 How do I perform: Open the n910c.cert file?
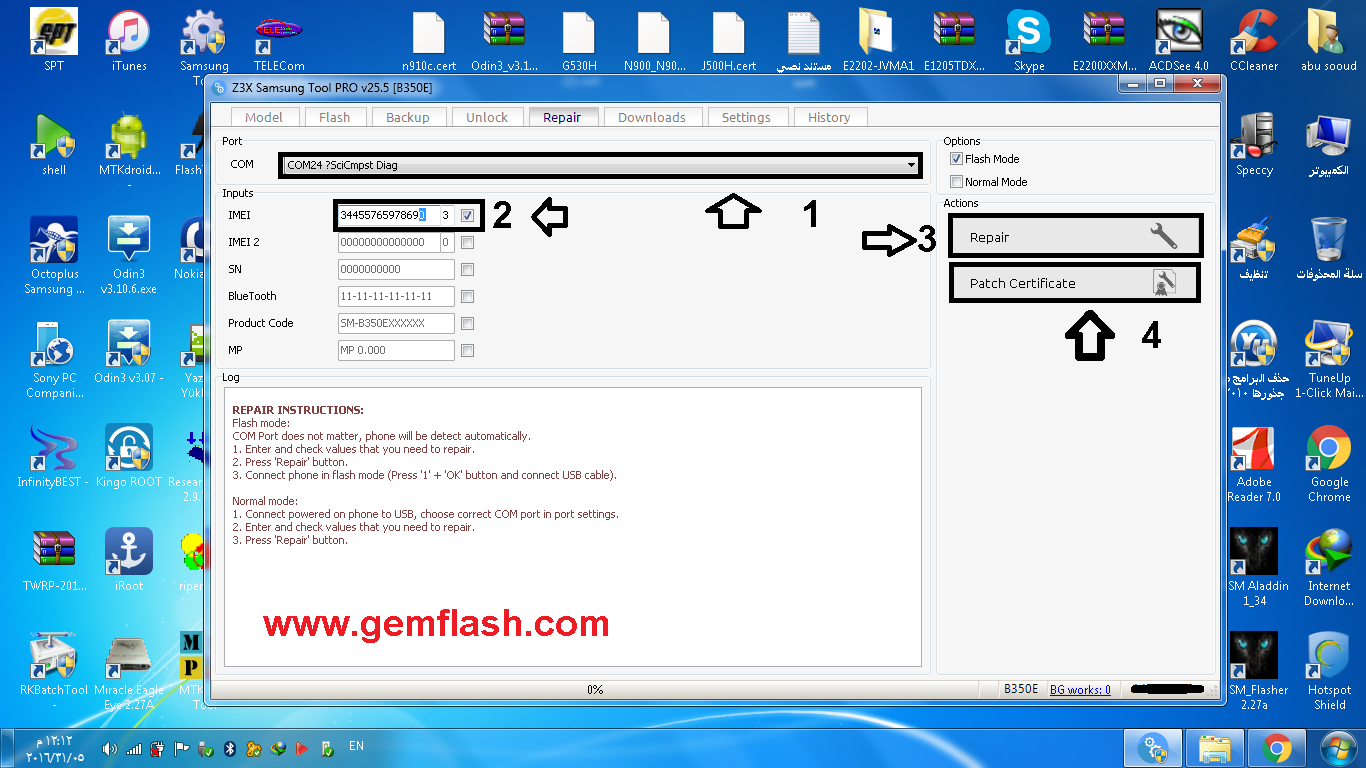pyautogui.click(x=429, y=40)
